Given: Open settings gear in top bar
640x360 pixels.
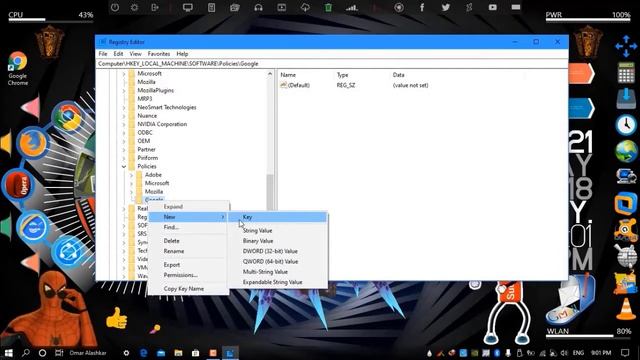Looking at the screenshot, I should coord(134,7).
